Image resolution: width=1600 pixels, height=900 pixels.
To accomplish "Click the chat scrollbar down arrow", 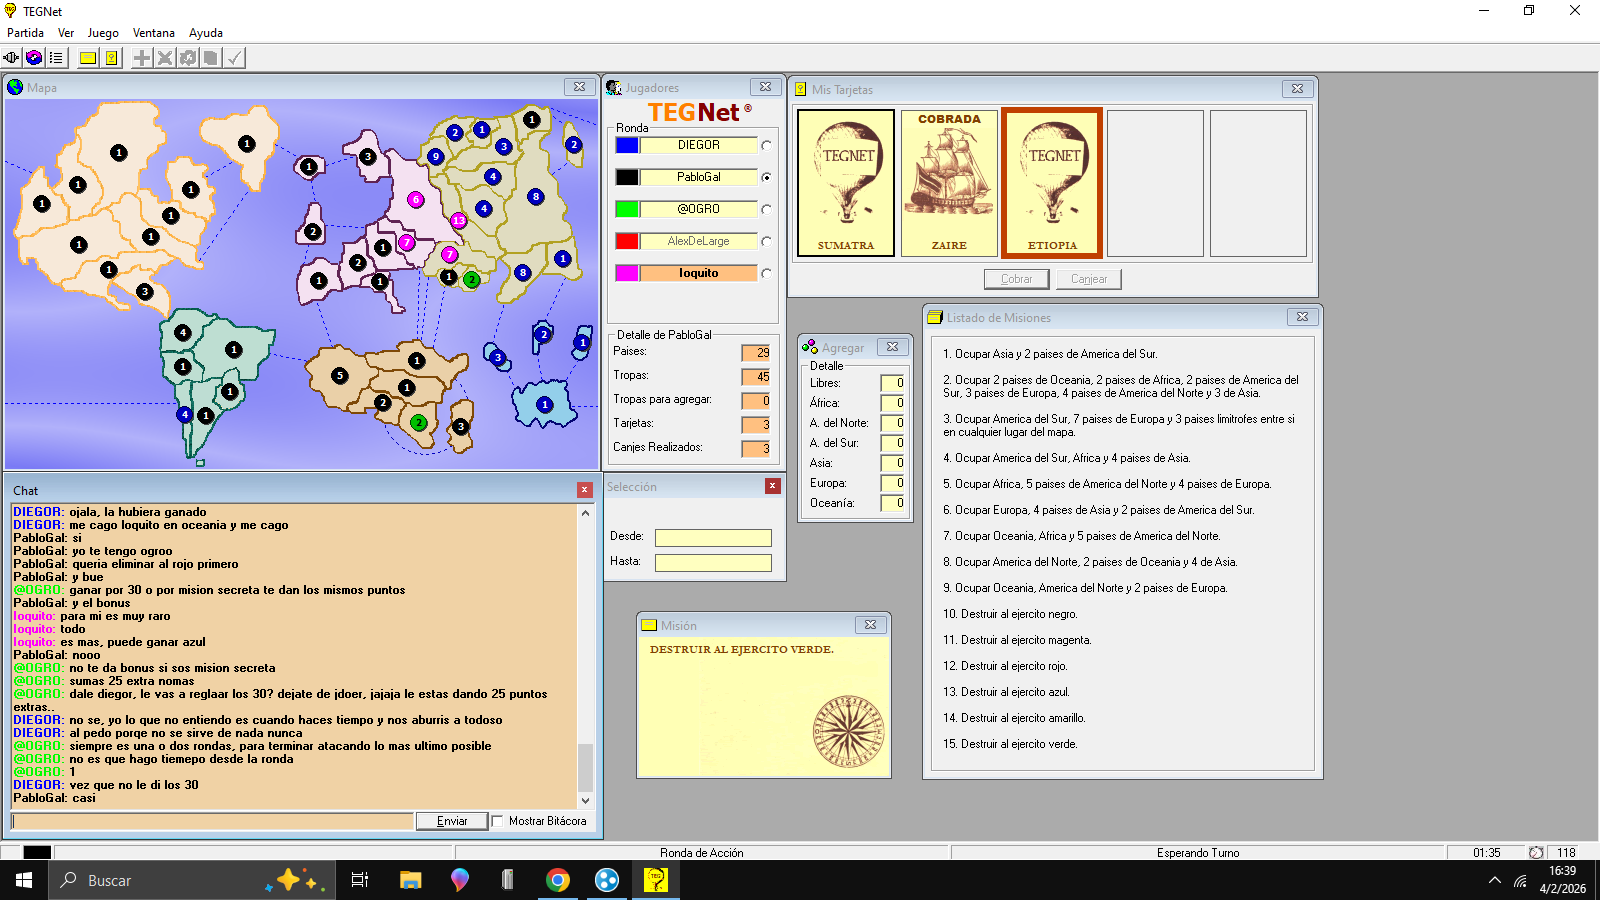I will pyautogui.click(x=586, y=800).
